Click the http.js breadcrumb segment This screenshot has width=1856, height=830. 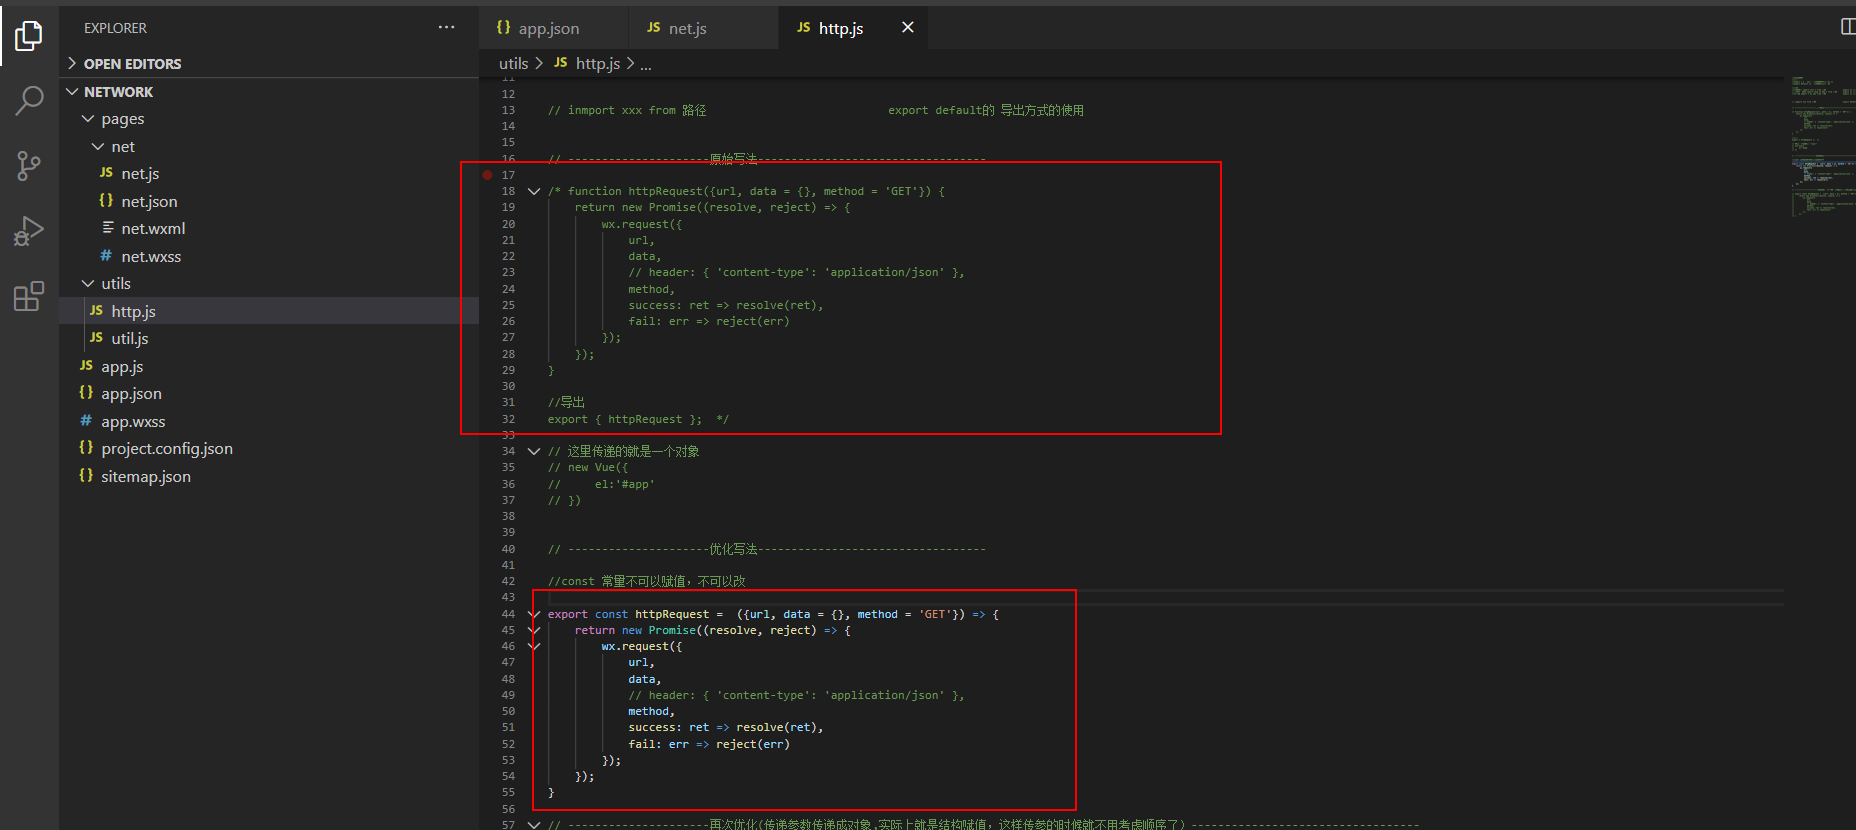pos(587,64)
